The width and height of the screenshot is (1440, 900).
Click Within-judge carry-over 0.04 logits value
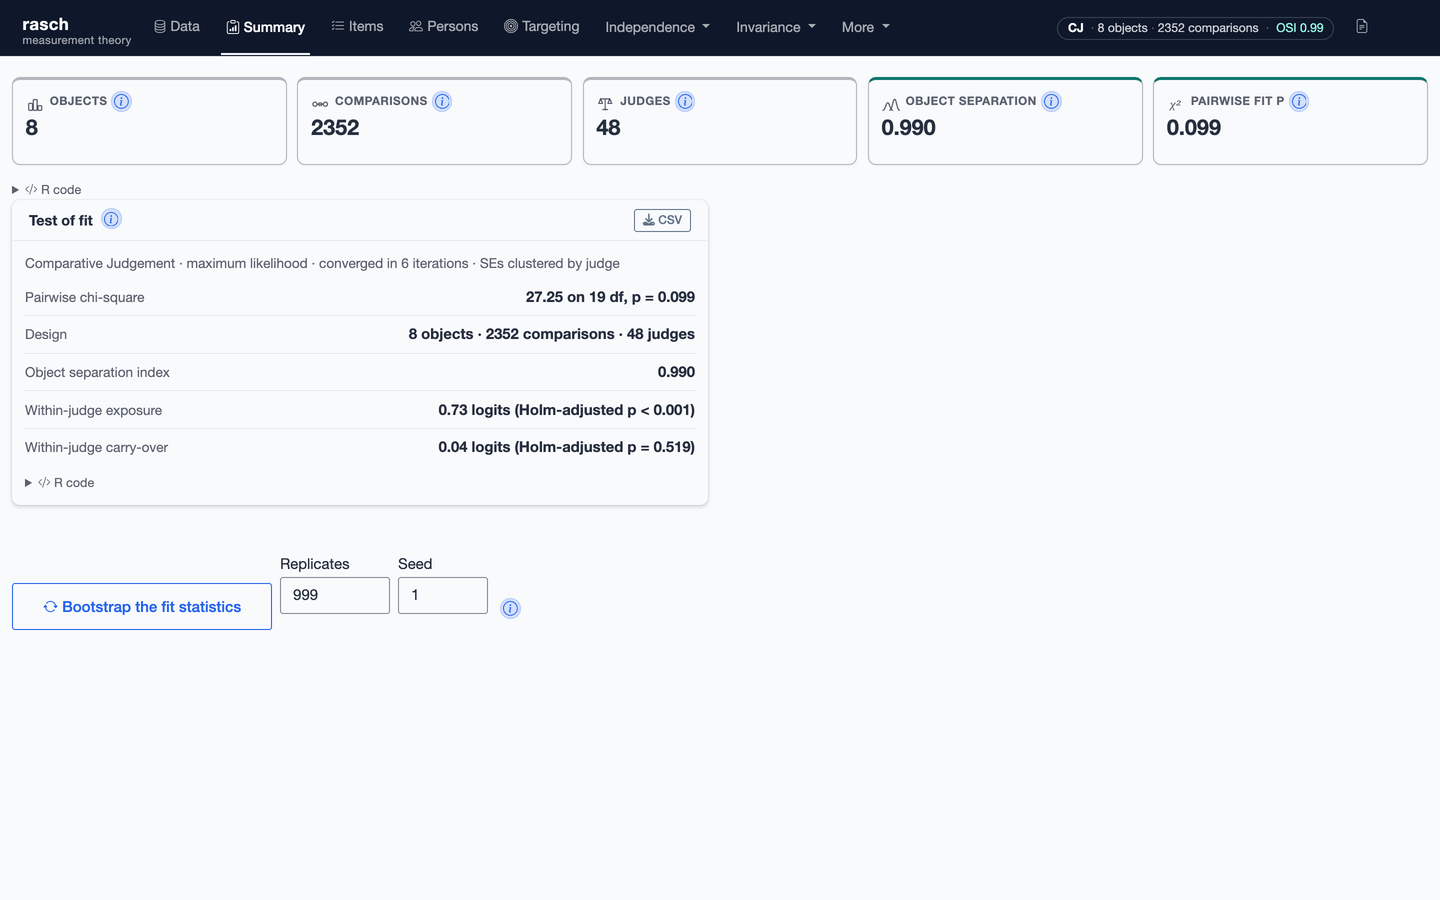[x=566, y=447]
